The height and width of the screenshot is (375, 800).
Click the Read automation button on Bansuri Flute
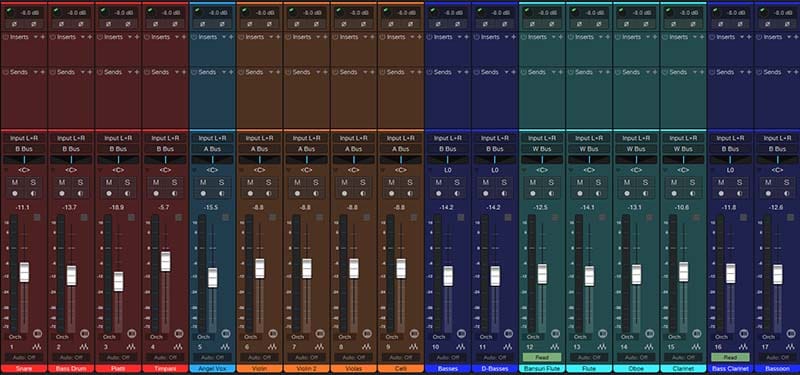(x=542, y=358)
